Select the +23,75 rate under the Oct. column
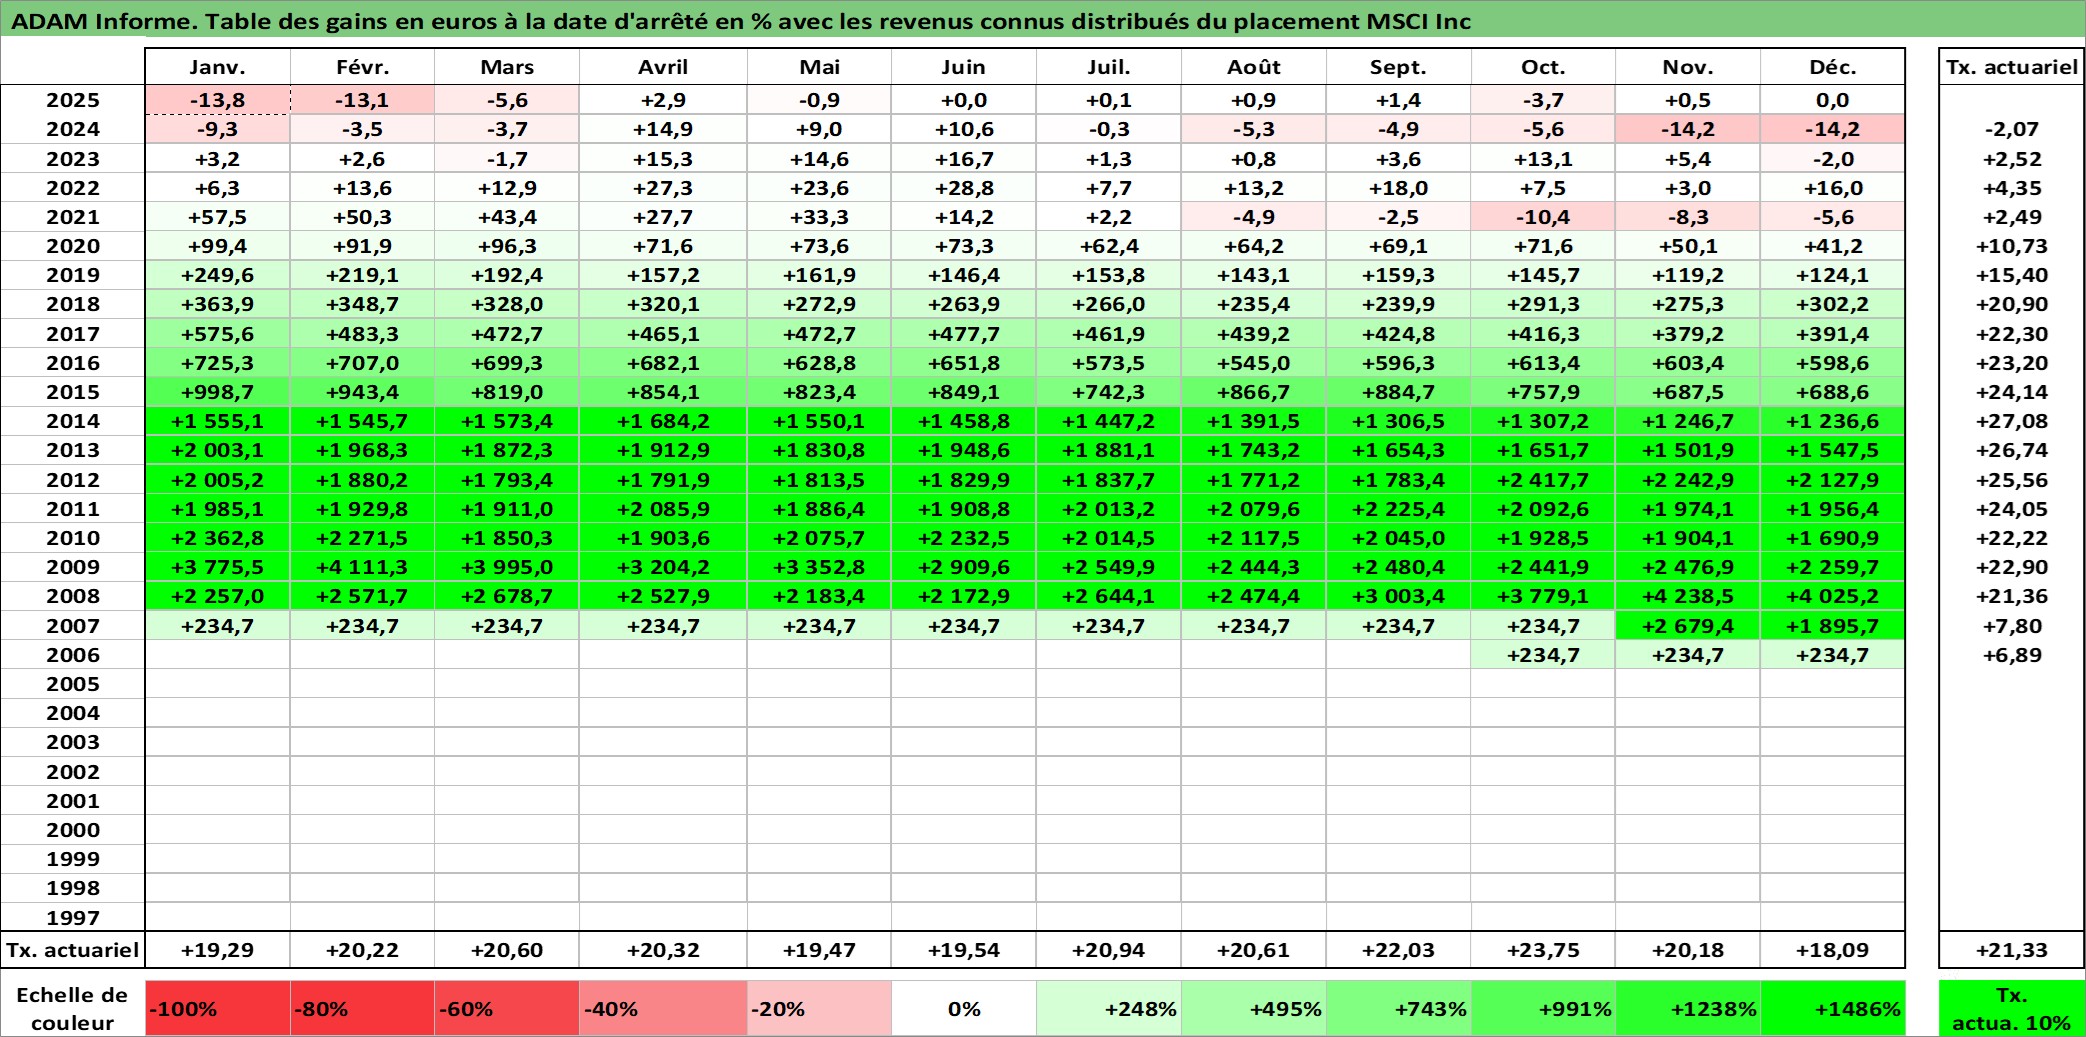This screenshot has height=1037, width=2086. tap(1543, 950)
